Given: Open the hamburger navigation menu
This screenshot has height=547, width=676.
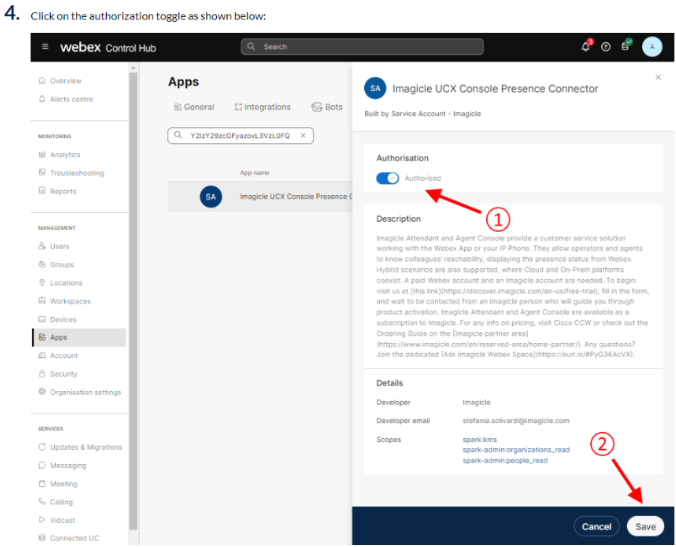Looking at the screenshot, I should [x=45, y=47].
